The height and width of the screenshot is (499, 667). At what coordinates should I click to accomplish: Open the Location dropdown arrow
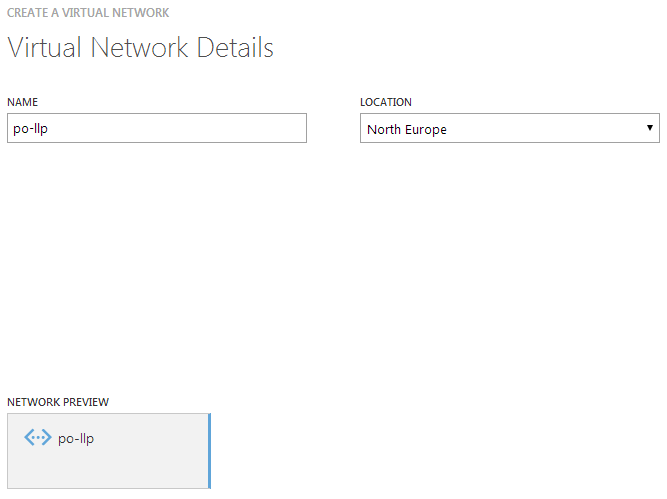coord(650,128)
